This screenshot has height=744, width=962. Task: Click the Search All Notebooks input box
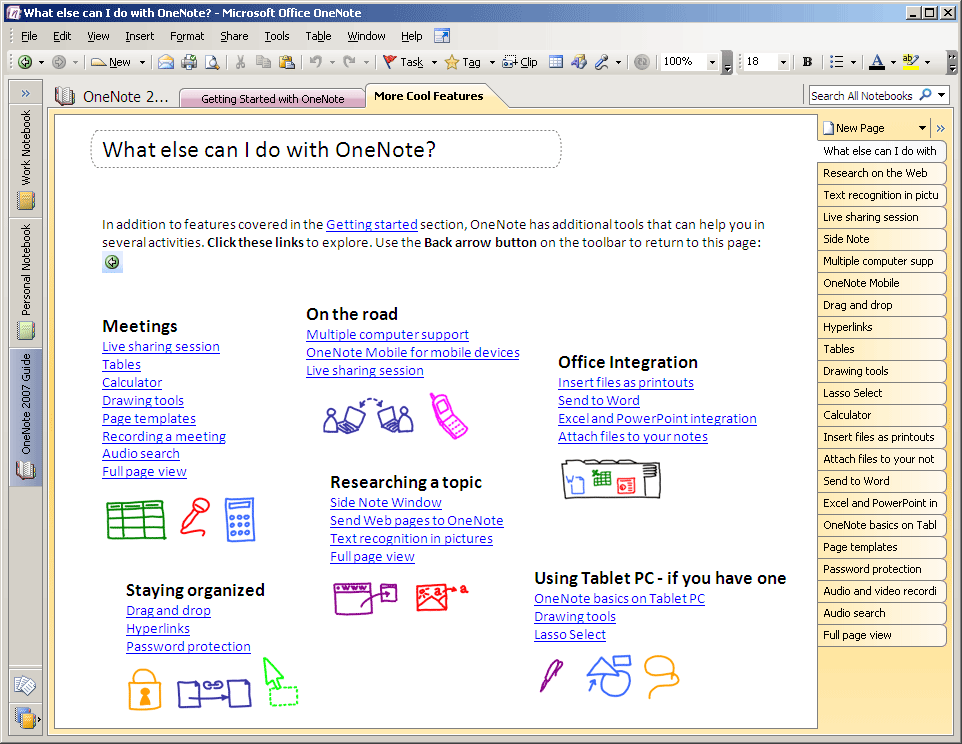pyautogui.click(x=862, y=95)
